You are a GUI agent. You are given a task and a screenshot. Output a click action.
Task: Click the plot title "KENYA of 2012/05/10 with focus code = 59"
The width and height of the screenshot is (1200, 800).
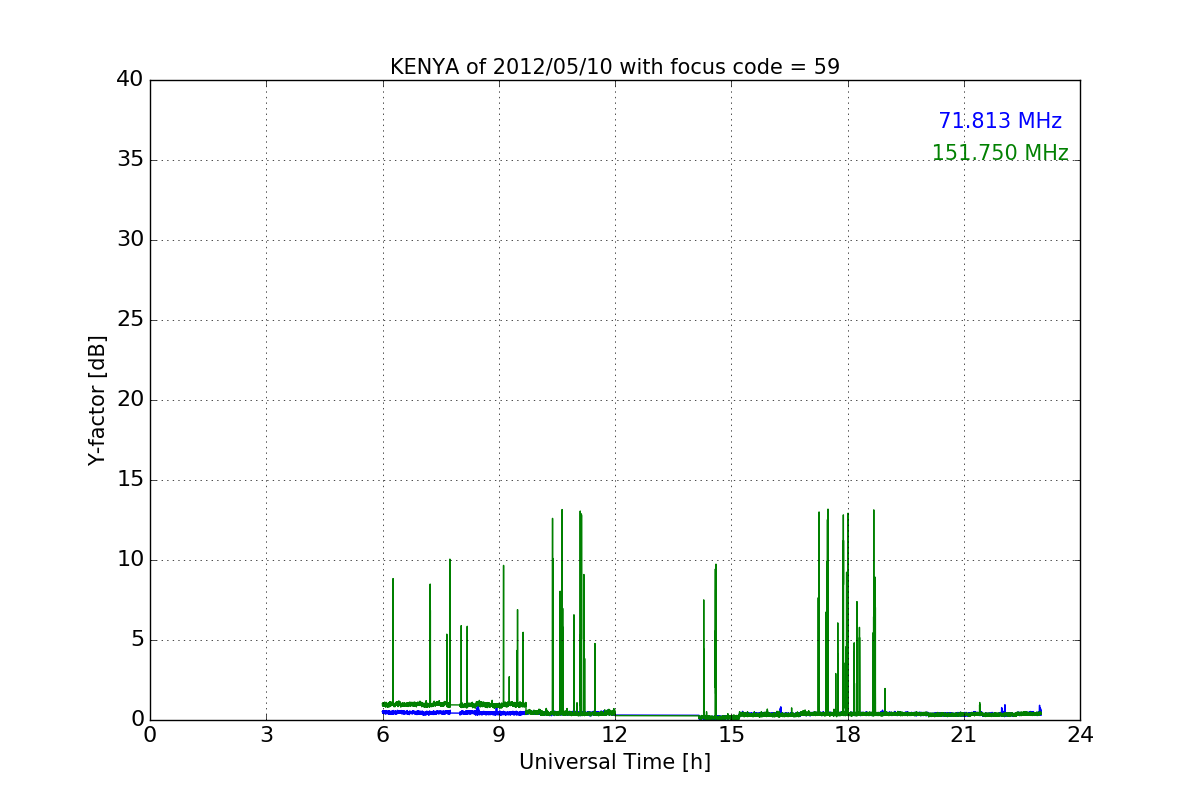(615, 67)
